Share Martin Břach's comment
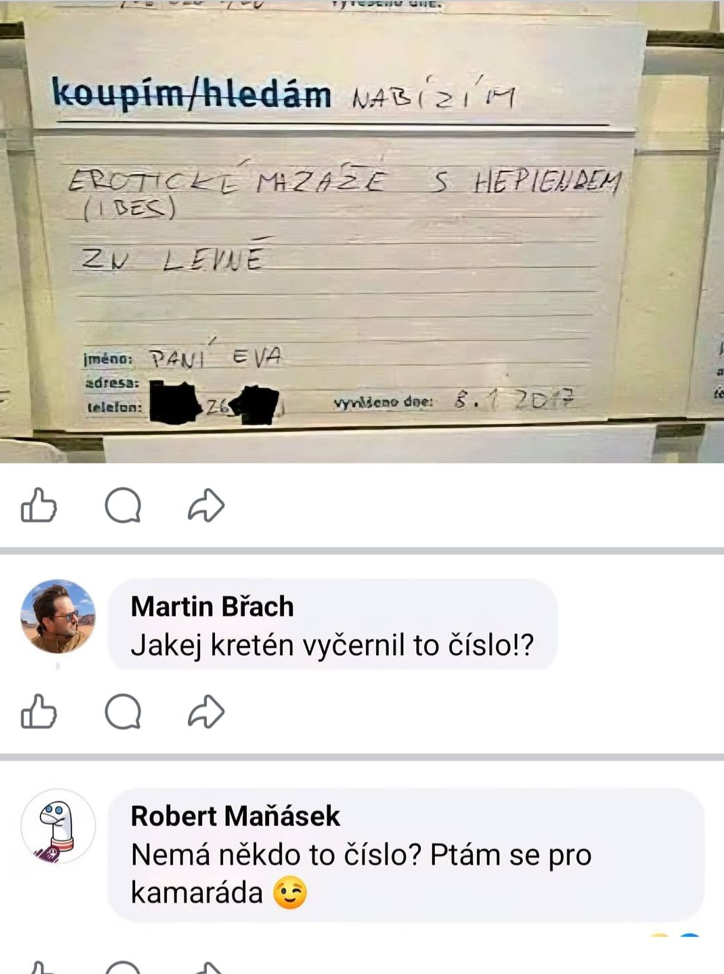724x974 pixels. (206, 711)
